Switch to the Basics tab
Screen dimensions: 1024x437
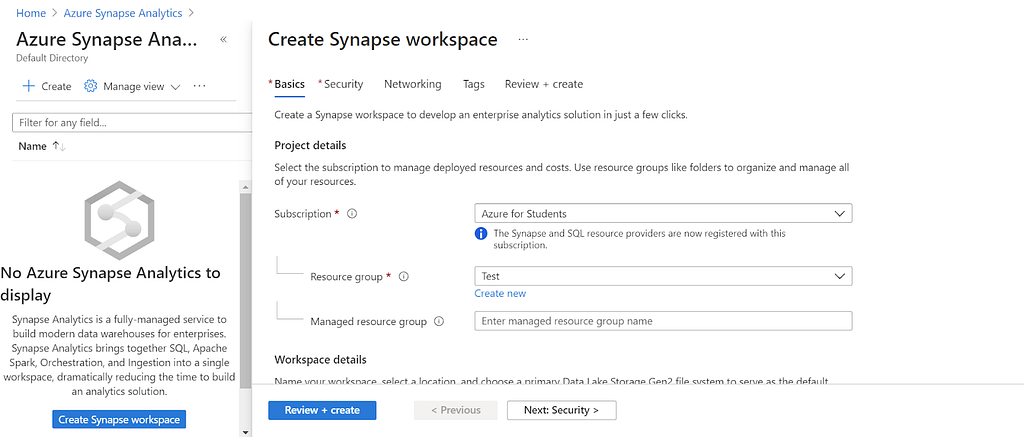pyautogui.click(x=289, y=84)
